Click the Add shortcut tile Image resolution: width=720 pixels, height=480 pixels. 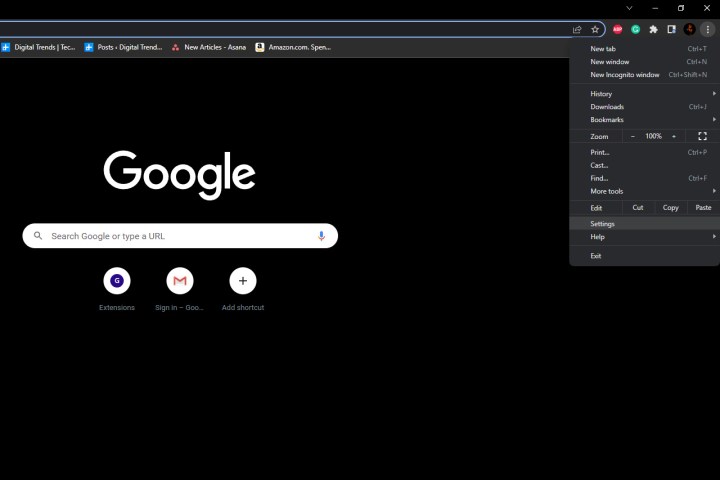243,289
